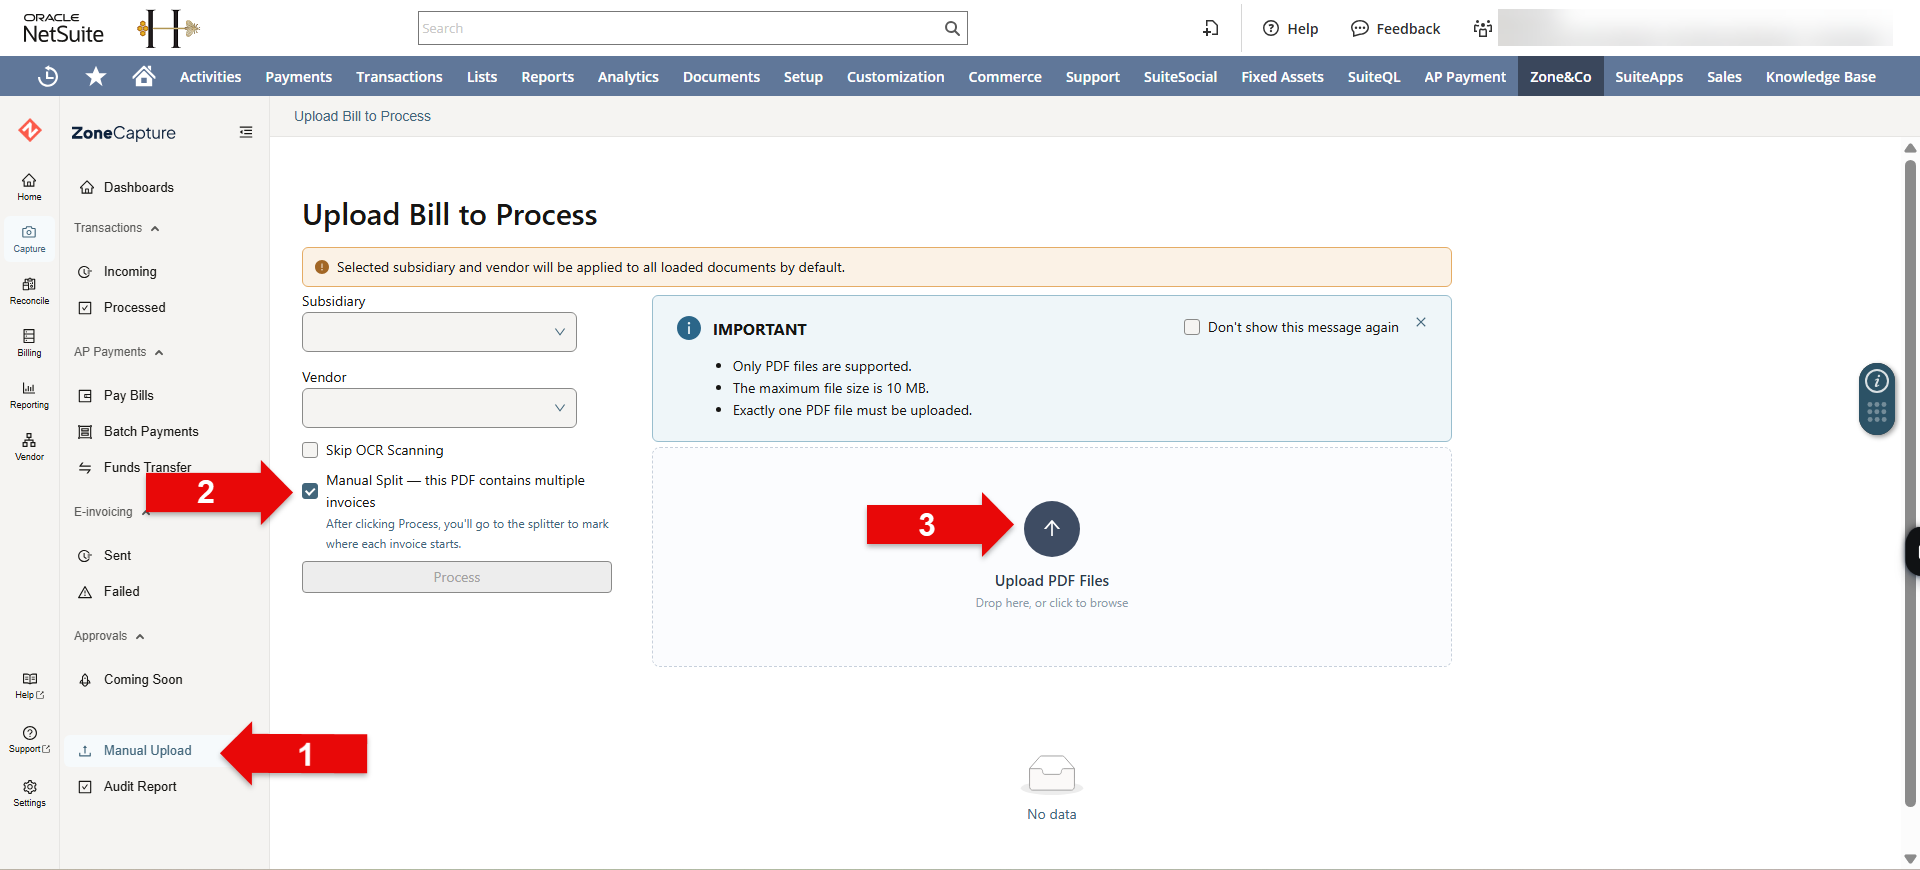Open the Subsidiary dropdown
Screen dimensions: 1920x870
coord(439,332)
